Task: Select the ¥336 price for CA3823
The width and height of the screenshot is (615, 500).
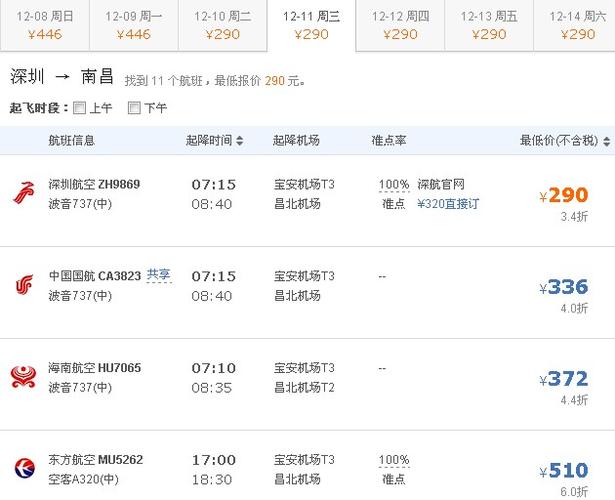Action: click(x=564, y=287)
